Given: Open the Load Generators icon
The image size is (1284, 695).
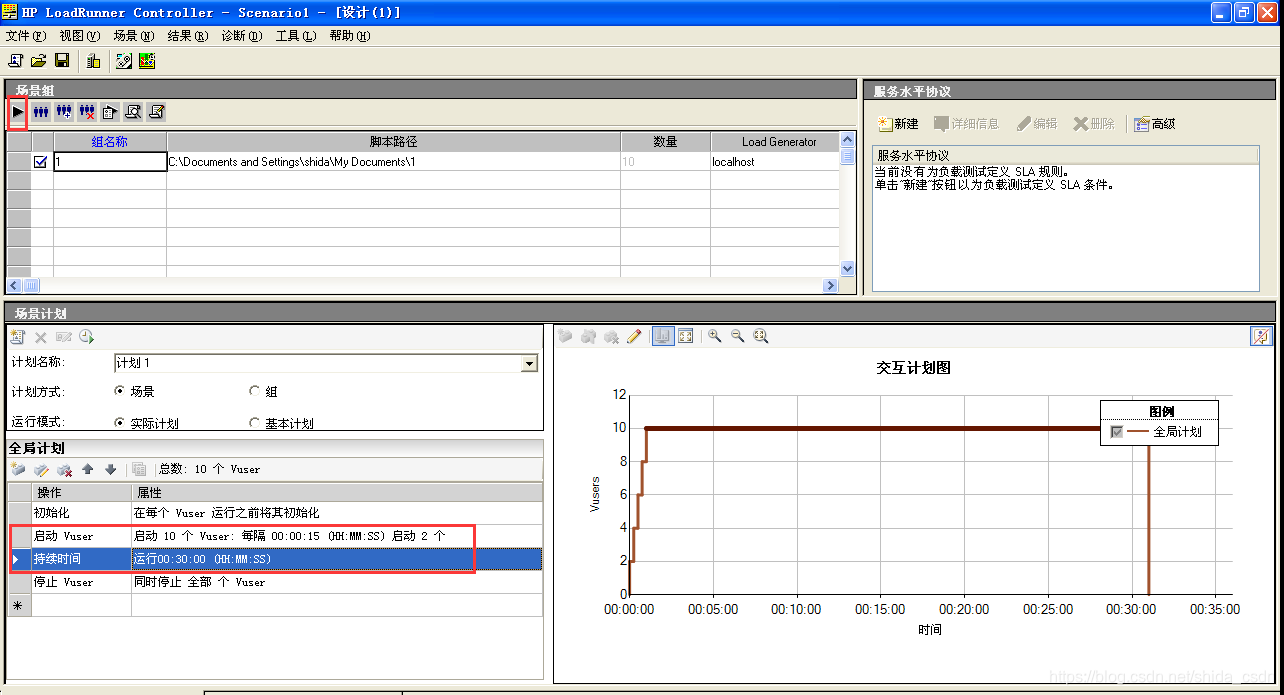Looking at the screenshot, I should click(x=94, y=60).
